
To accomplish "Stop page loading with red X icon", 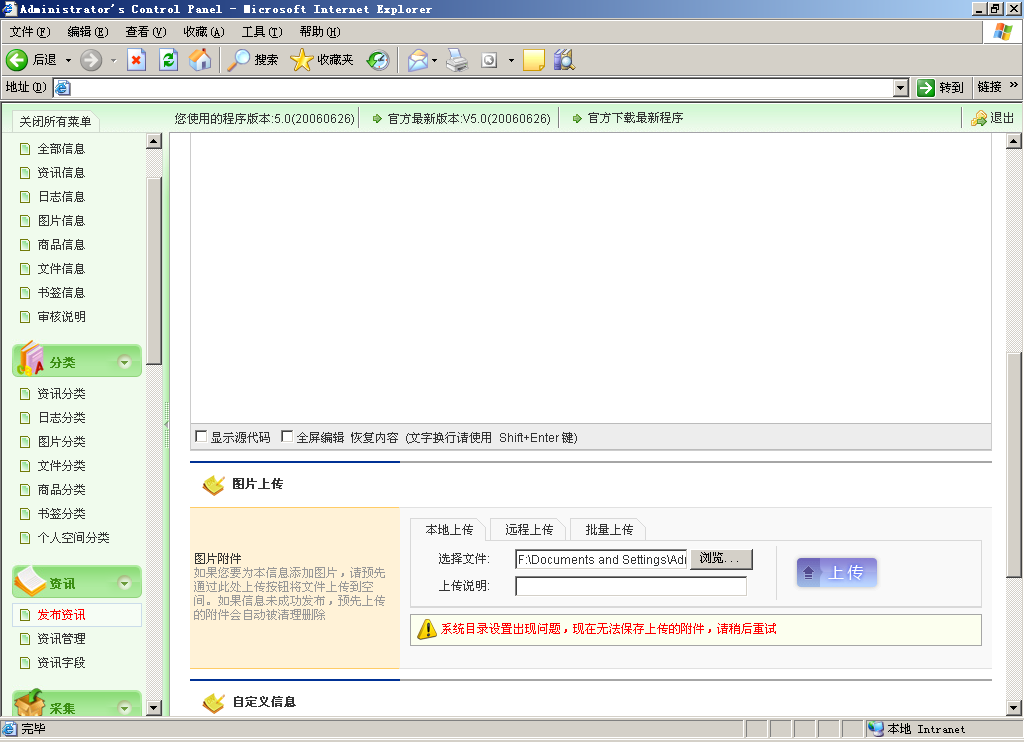I will point(136,60).
